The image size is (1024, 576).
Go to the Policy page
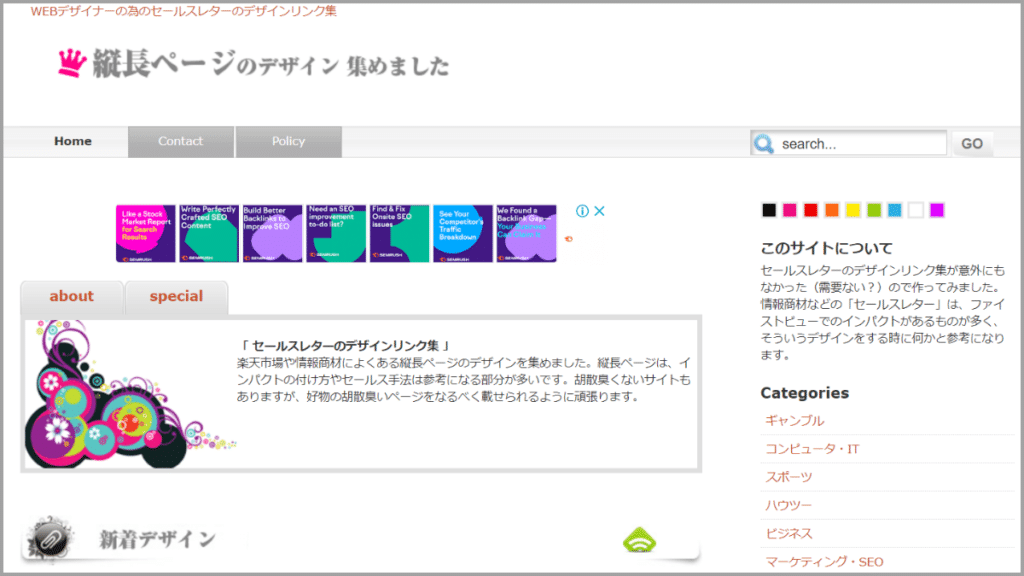coord(288,142)
